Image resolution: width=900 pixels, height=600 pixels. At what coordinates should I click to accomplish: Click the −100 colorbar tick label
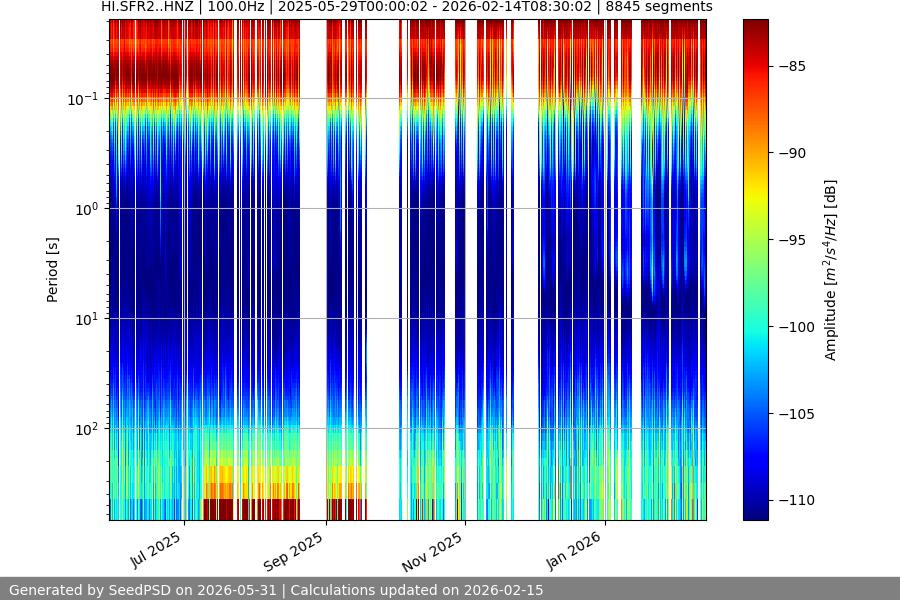tap(796, 327)
